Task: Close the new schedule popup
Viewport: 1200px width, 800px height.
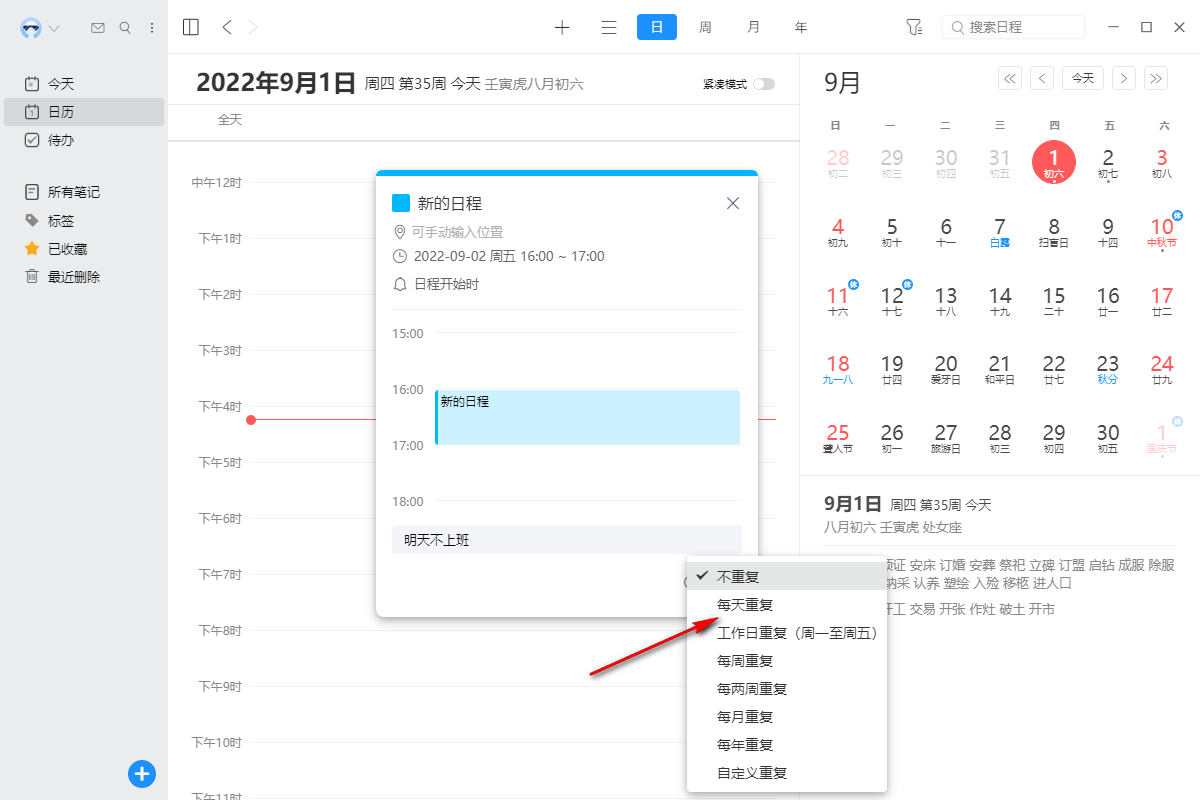Action: (x=733, y=203)
